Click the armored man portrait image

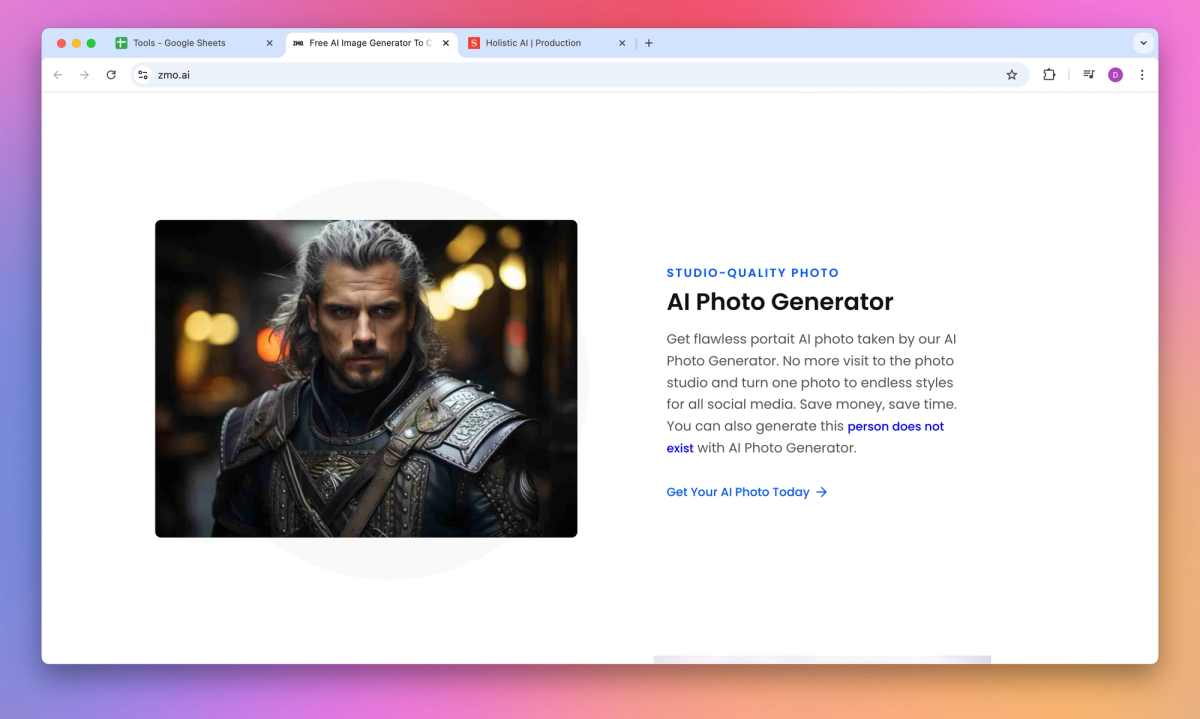pos(366,379)
